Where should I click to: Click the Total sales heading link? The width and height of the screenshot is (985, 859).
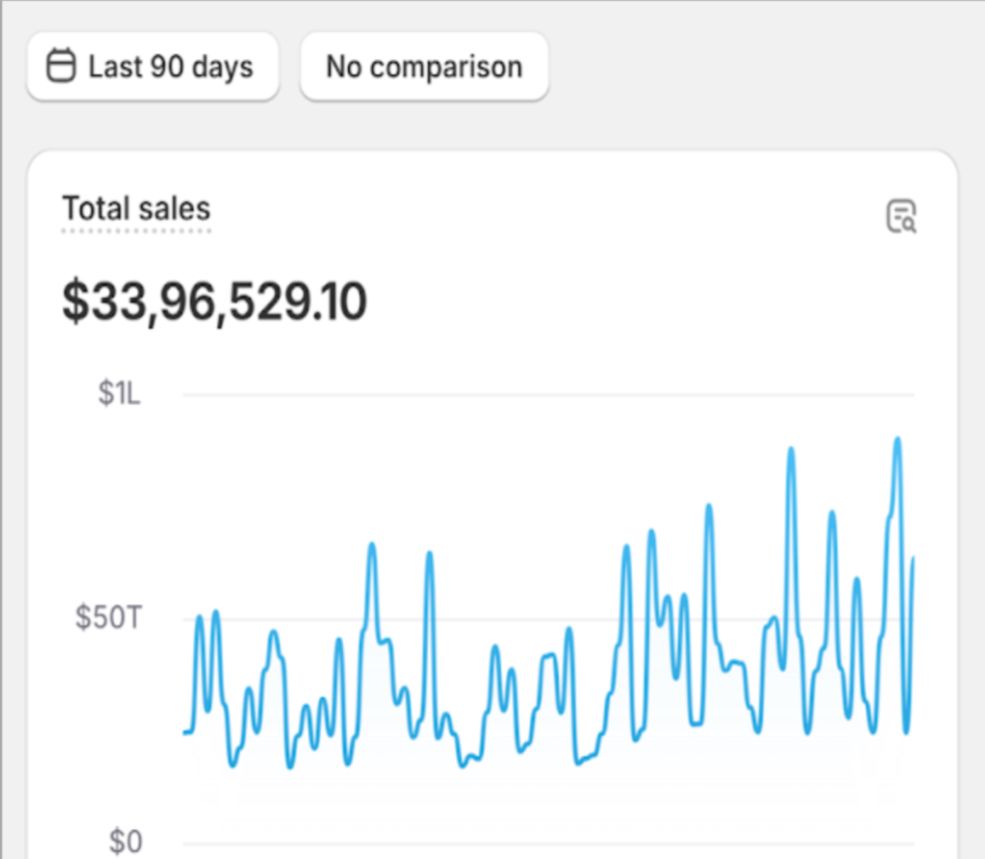[x=136, y=209]
